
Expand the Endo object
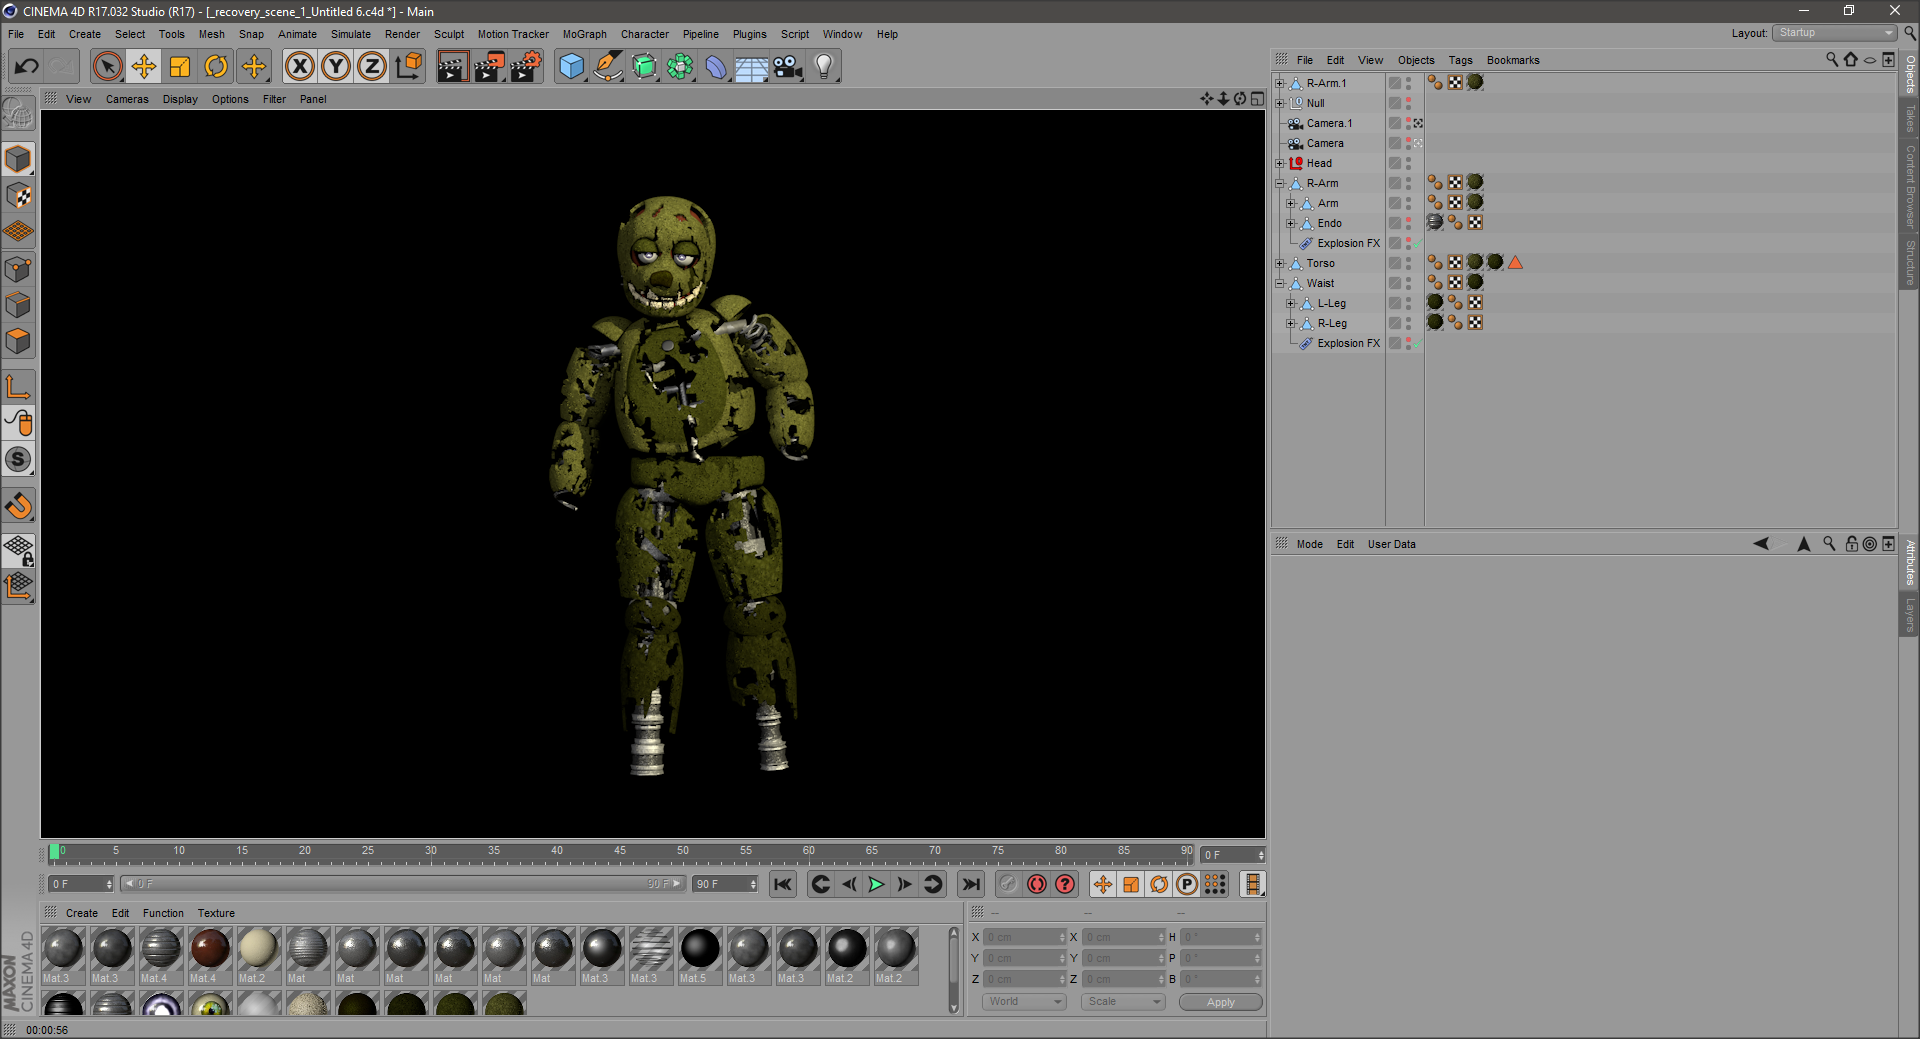(1290, 223)
